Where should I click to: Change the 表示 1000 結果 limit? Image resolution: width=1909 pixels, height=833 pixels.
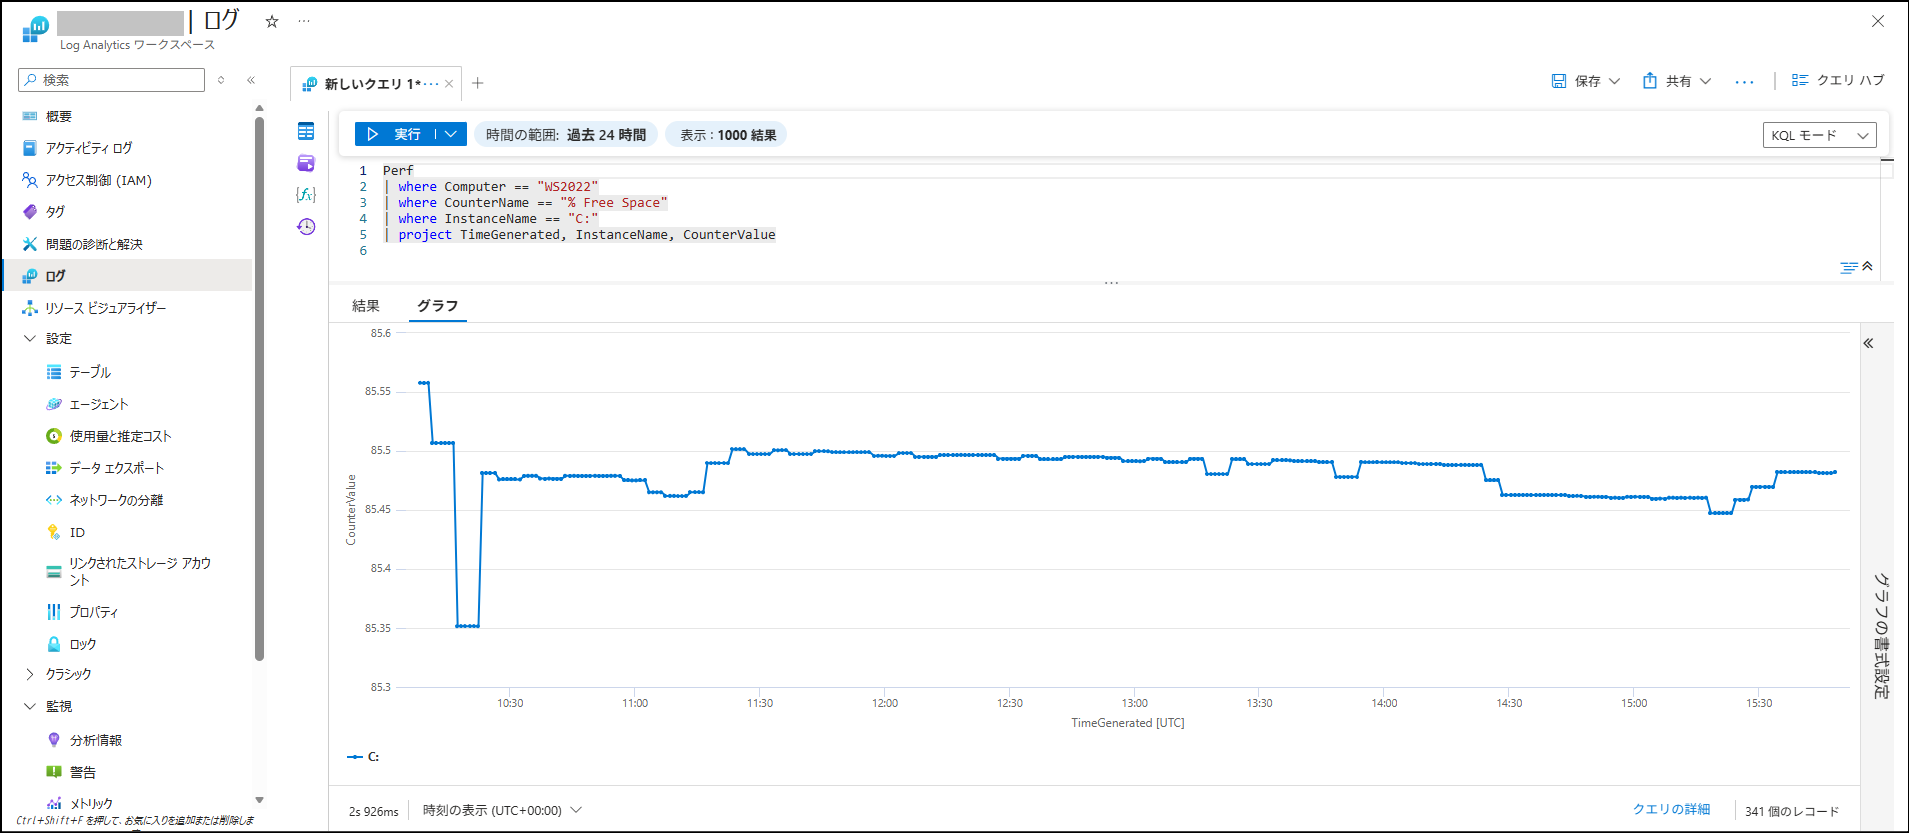tap(728, 135)
